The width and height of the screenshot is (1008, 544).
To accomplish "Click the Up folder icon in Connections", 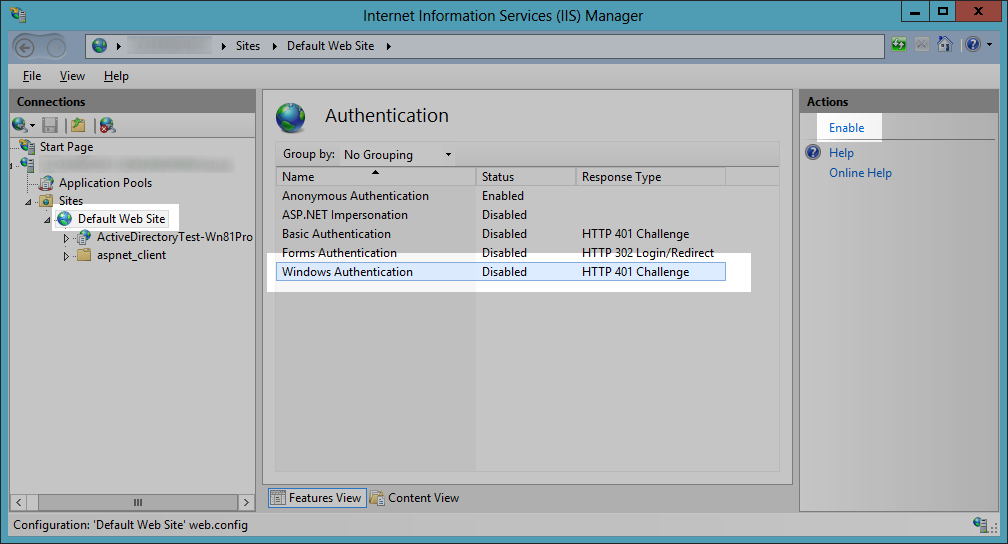I will click(x=78, y=125).
